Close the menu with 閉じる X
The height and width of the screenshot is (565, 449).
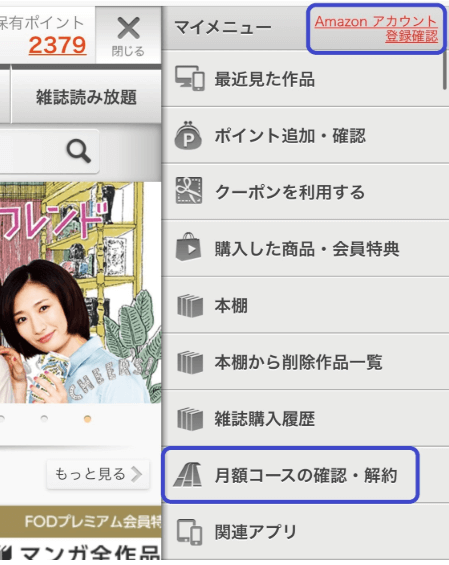pos(128,36)
